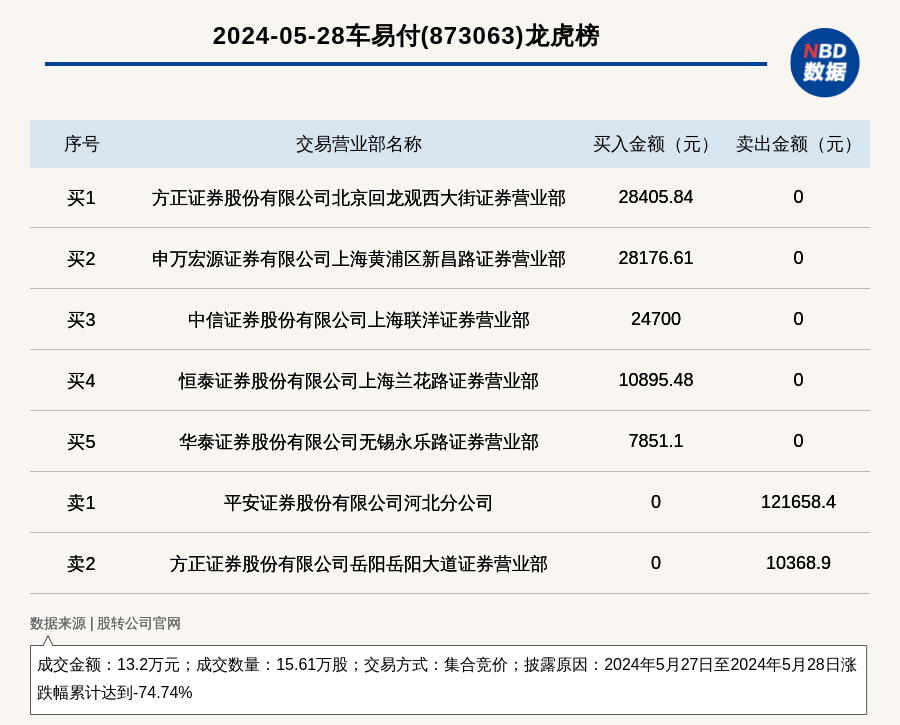900x725 pixels.
Task: Select the 买5 row label
Action: (x=81, y=442)
